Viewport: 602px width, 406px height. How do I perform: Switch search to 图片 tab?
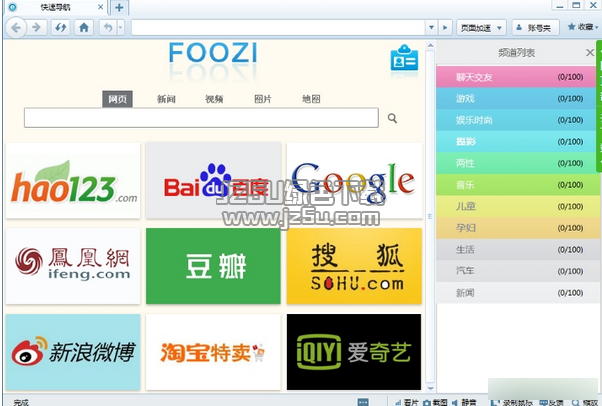coord(263,99)
